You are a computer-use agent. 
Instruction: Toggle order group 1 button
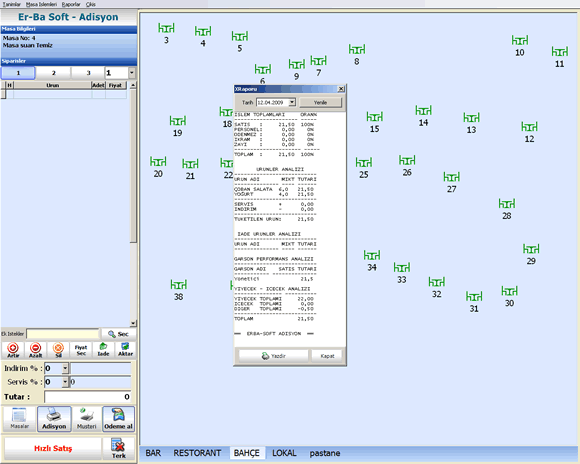coord(18,73)
